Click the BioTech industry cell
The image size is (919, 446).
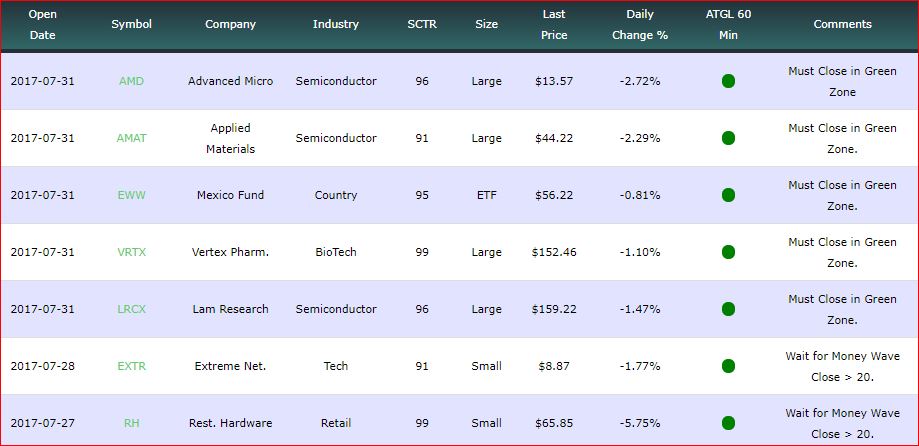point(335,252)
